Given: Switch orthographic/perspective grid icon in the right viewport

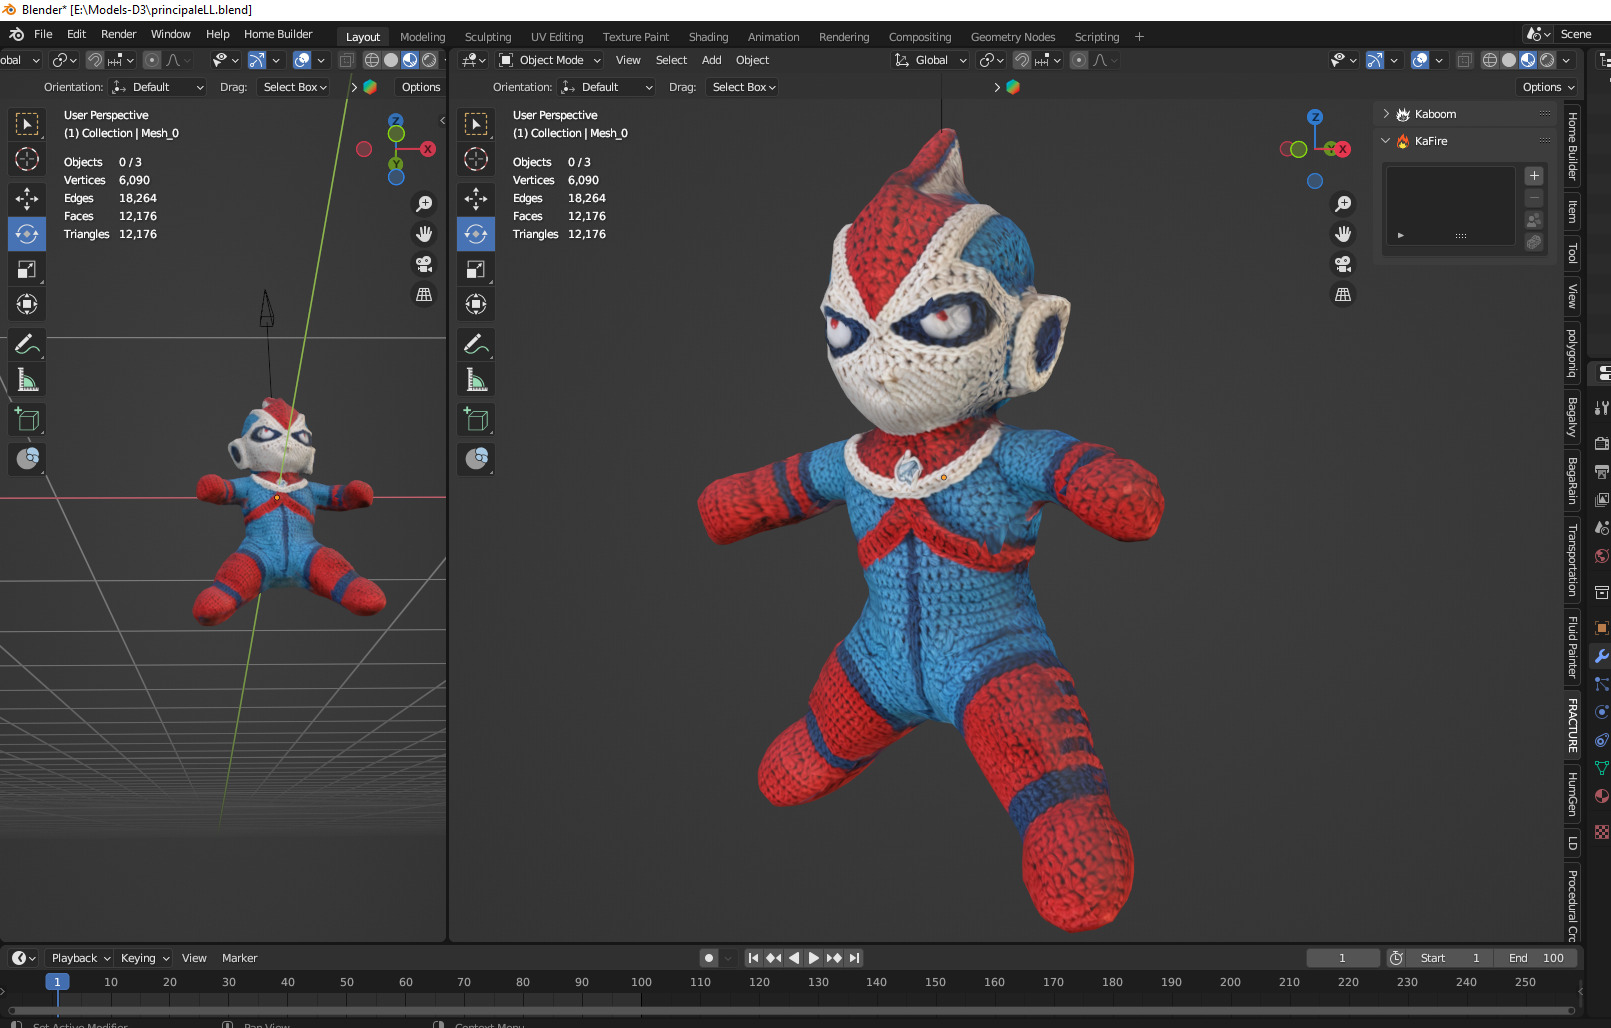Looking at the screenshot, I should (1343, 294).
